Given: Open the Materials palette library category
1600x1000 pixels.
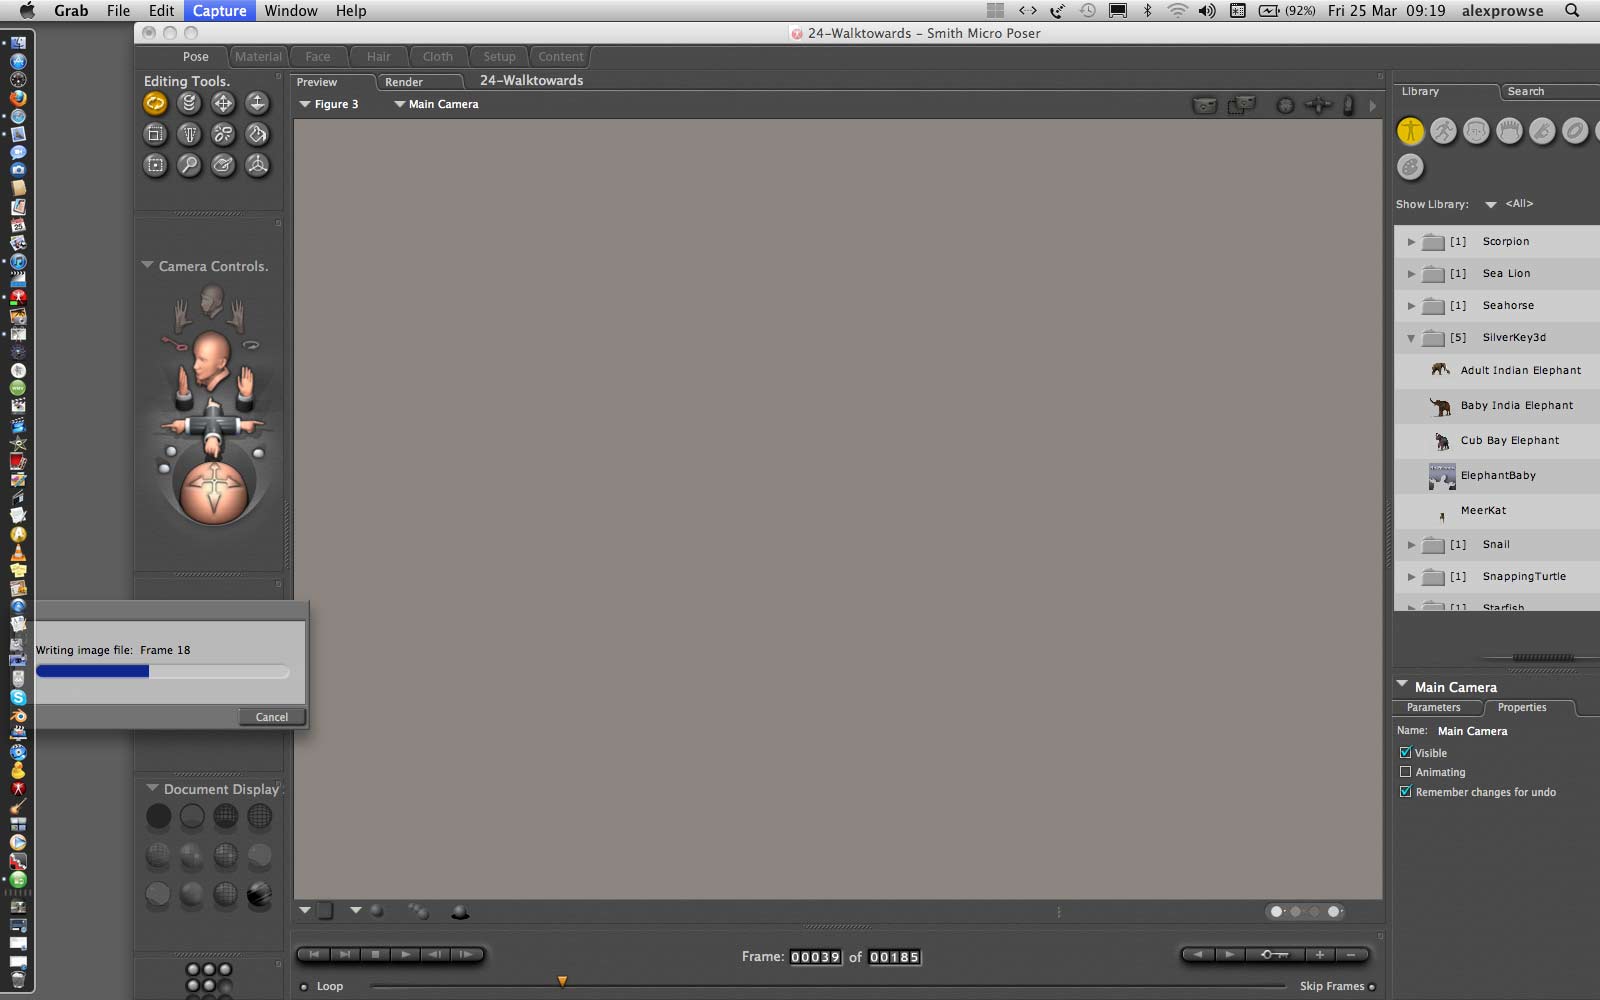Looking at the screenshot, I should [1410, 167].
